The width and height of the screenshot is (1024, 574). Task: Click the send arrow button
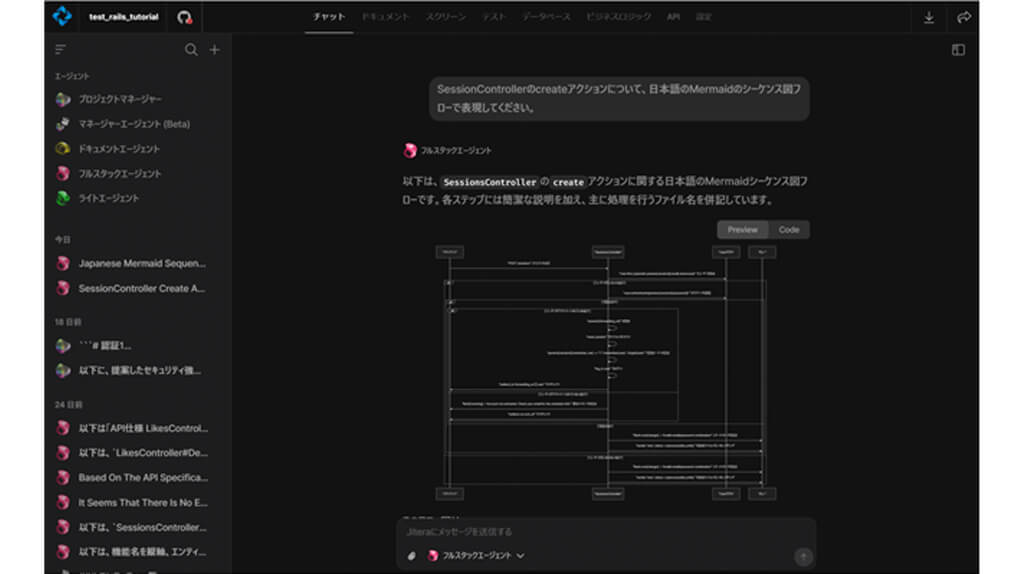[x=803, y=556]
